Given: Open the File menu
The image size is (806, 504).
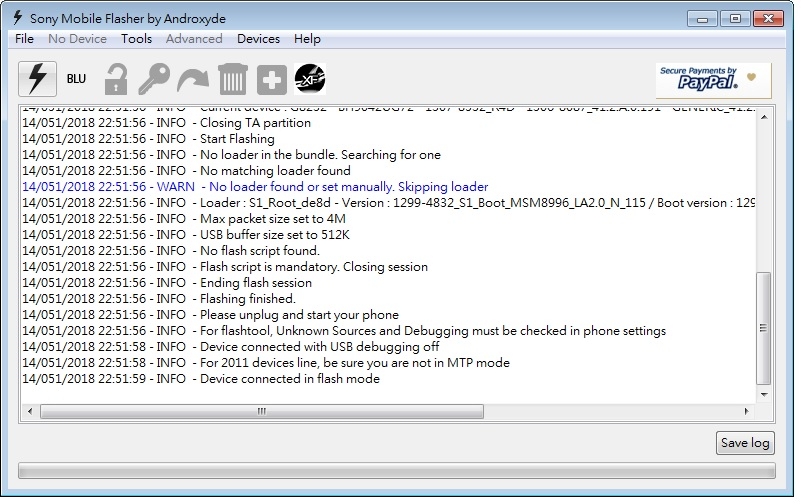Looking at the screenshot, I should (x=24, y=39).
